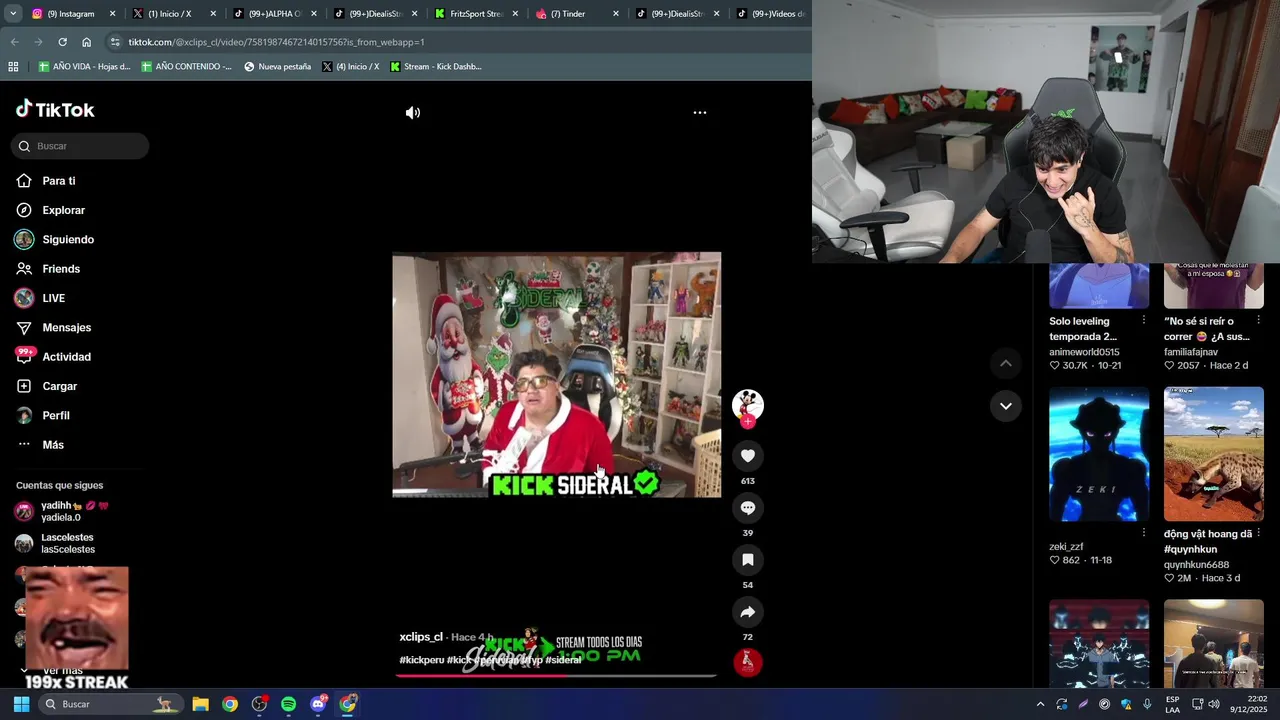
Task: Open File Explorer from taskbar
Action: point(200,704)
